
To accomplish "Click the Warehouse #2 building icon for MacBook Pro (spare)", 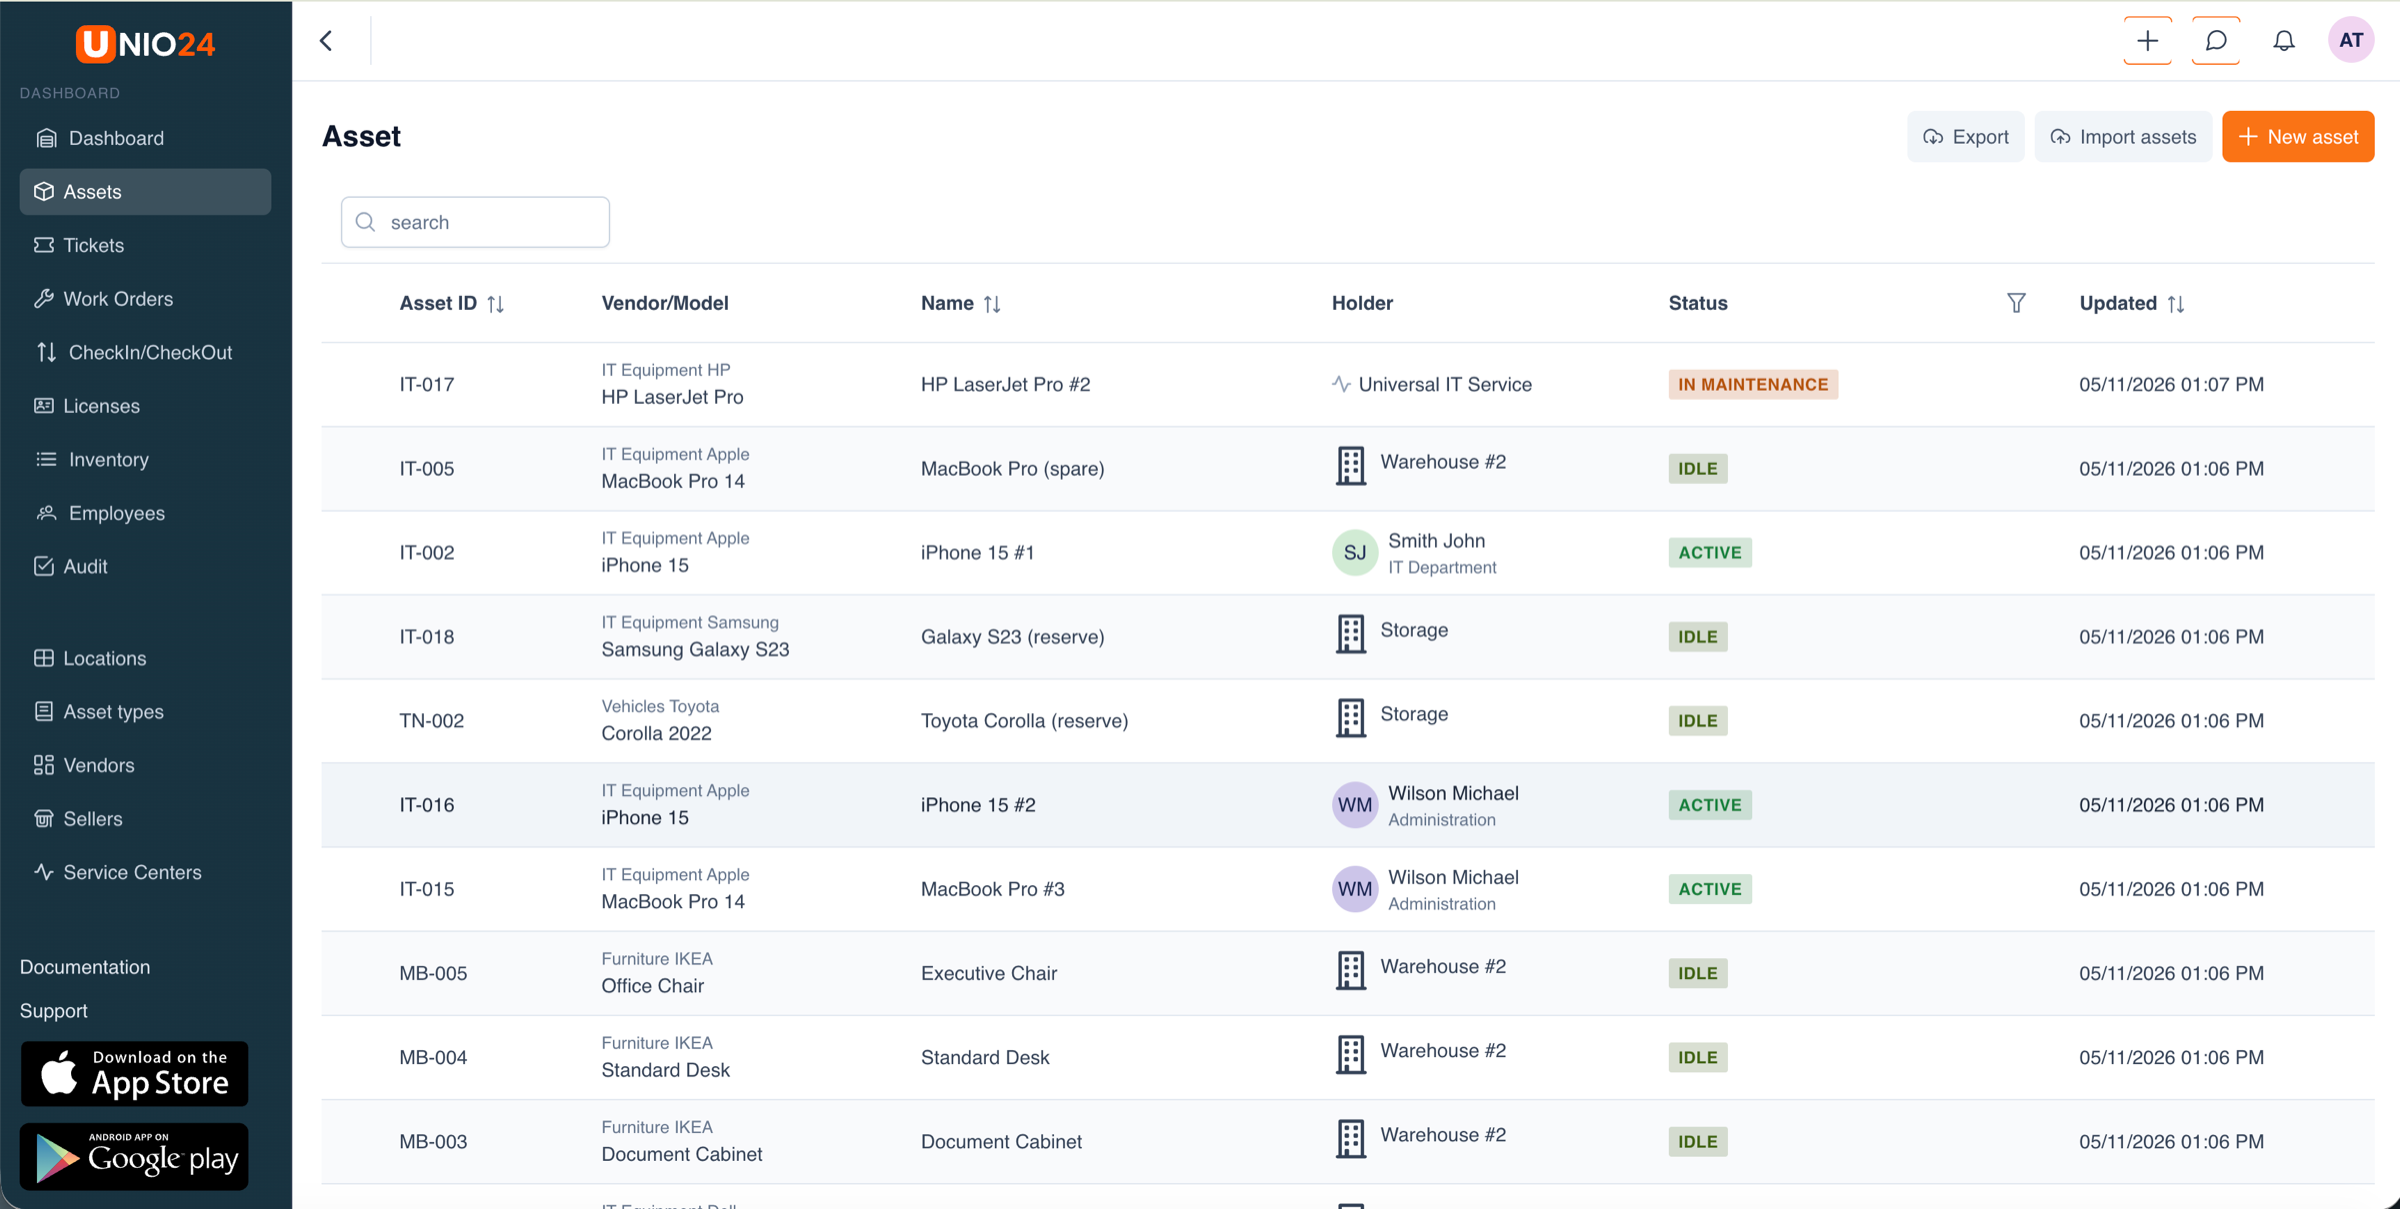I will pyautogui.click(x=1350, y=466).
